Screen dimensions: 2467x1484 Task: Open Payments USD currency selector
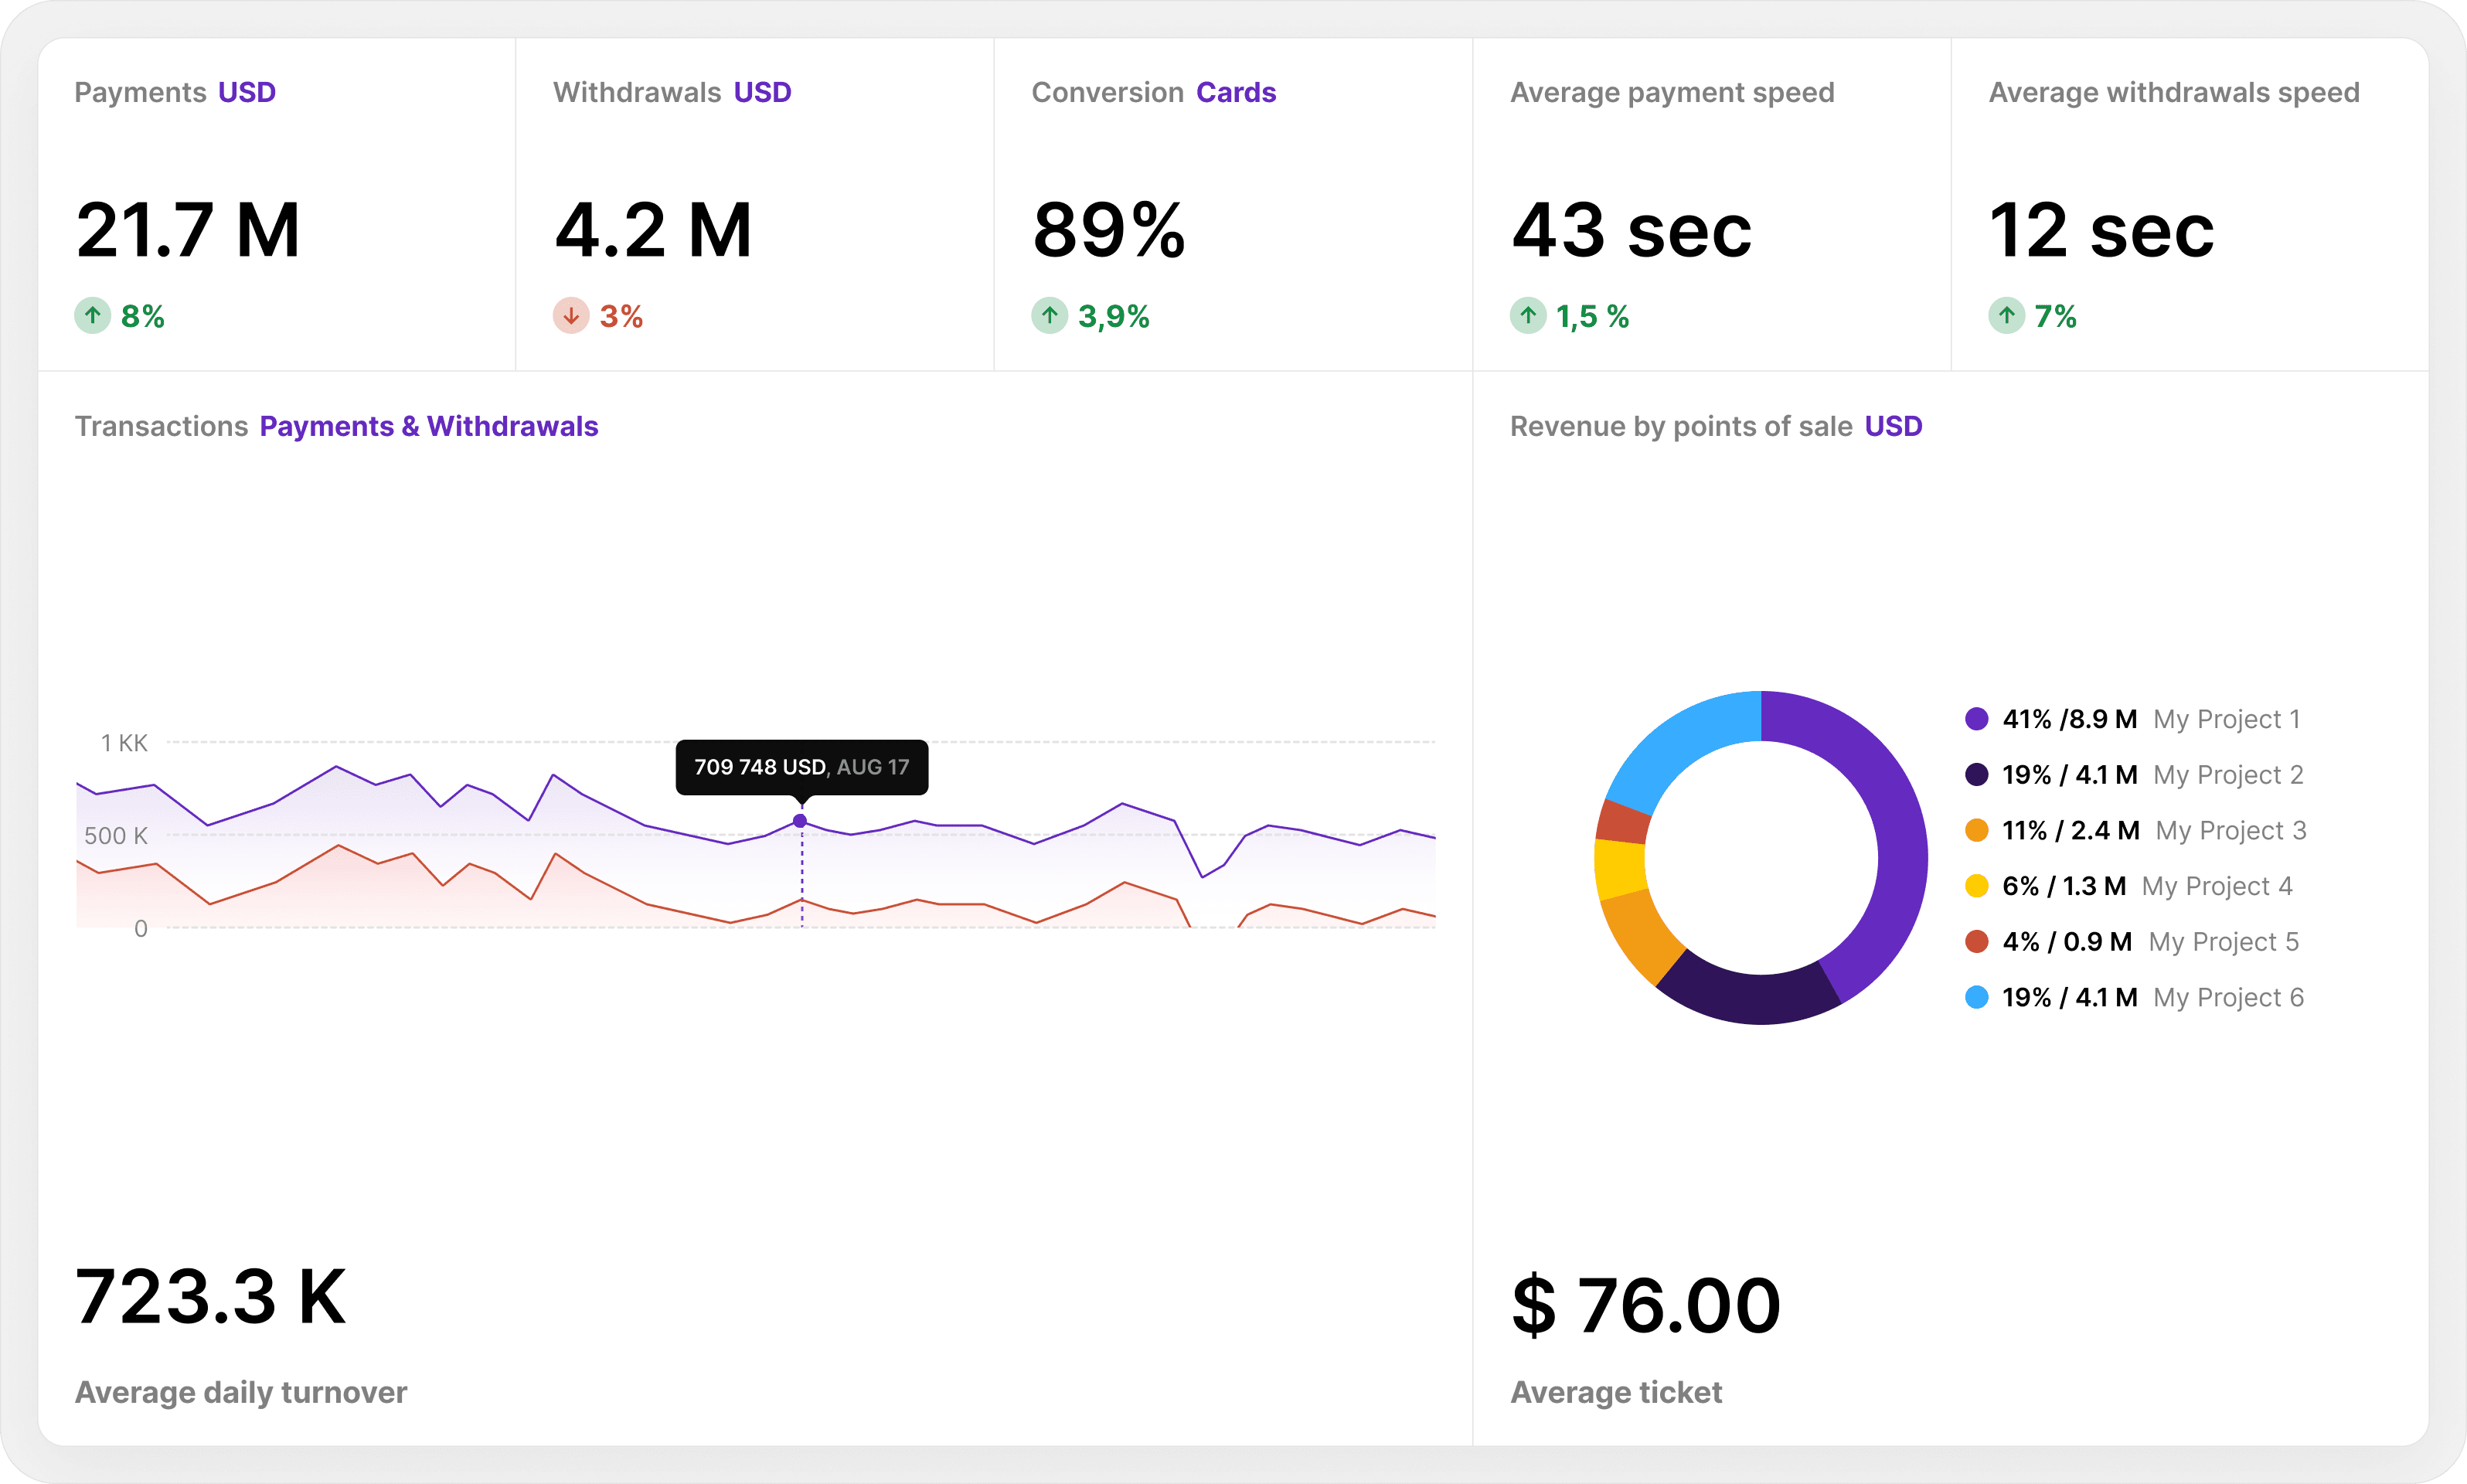(x=247, y=92)
